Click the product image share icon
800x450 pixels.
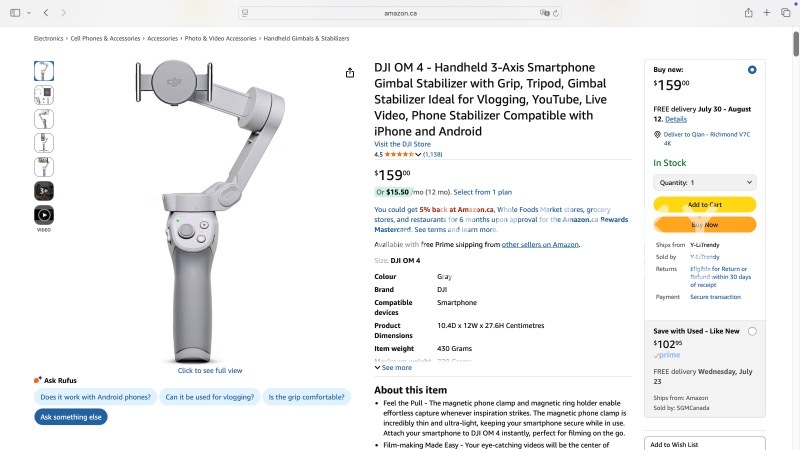click(x=350, y=73)
